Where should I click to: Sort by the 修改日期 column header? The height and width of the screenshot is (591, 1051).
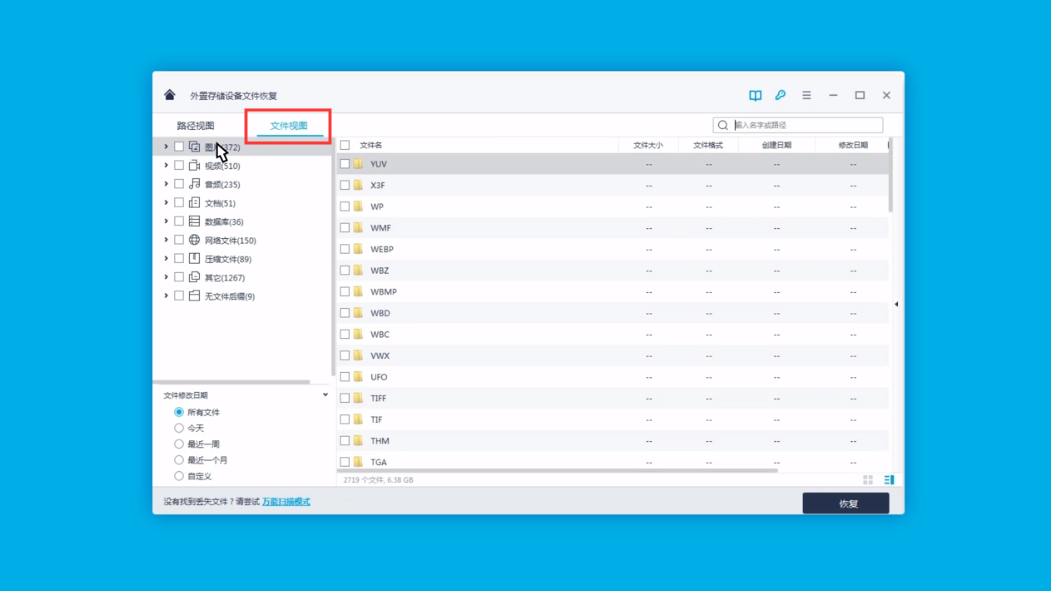tap(853, 145)
